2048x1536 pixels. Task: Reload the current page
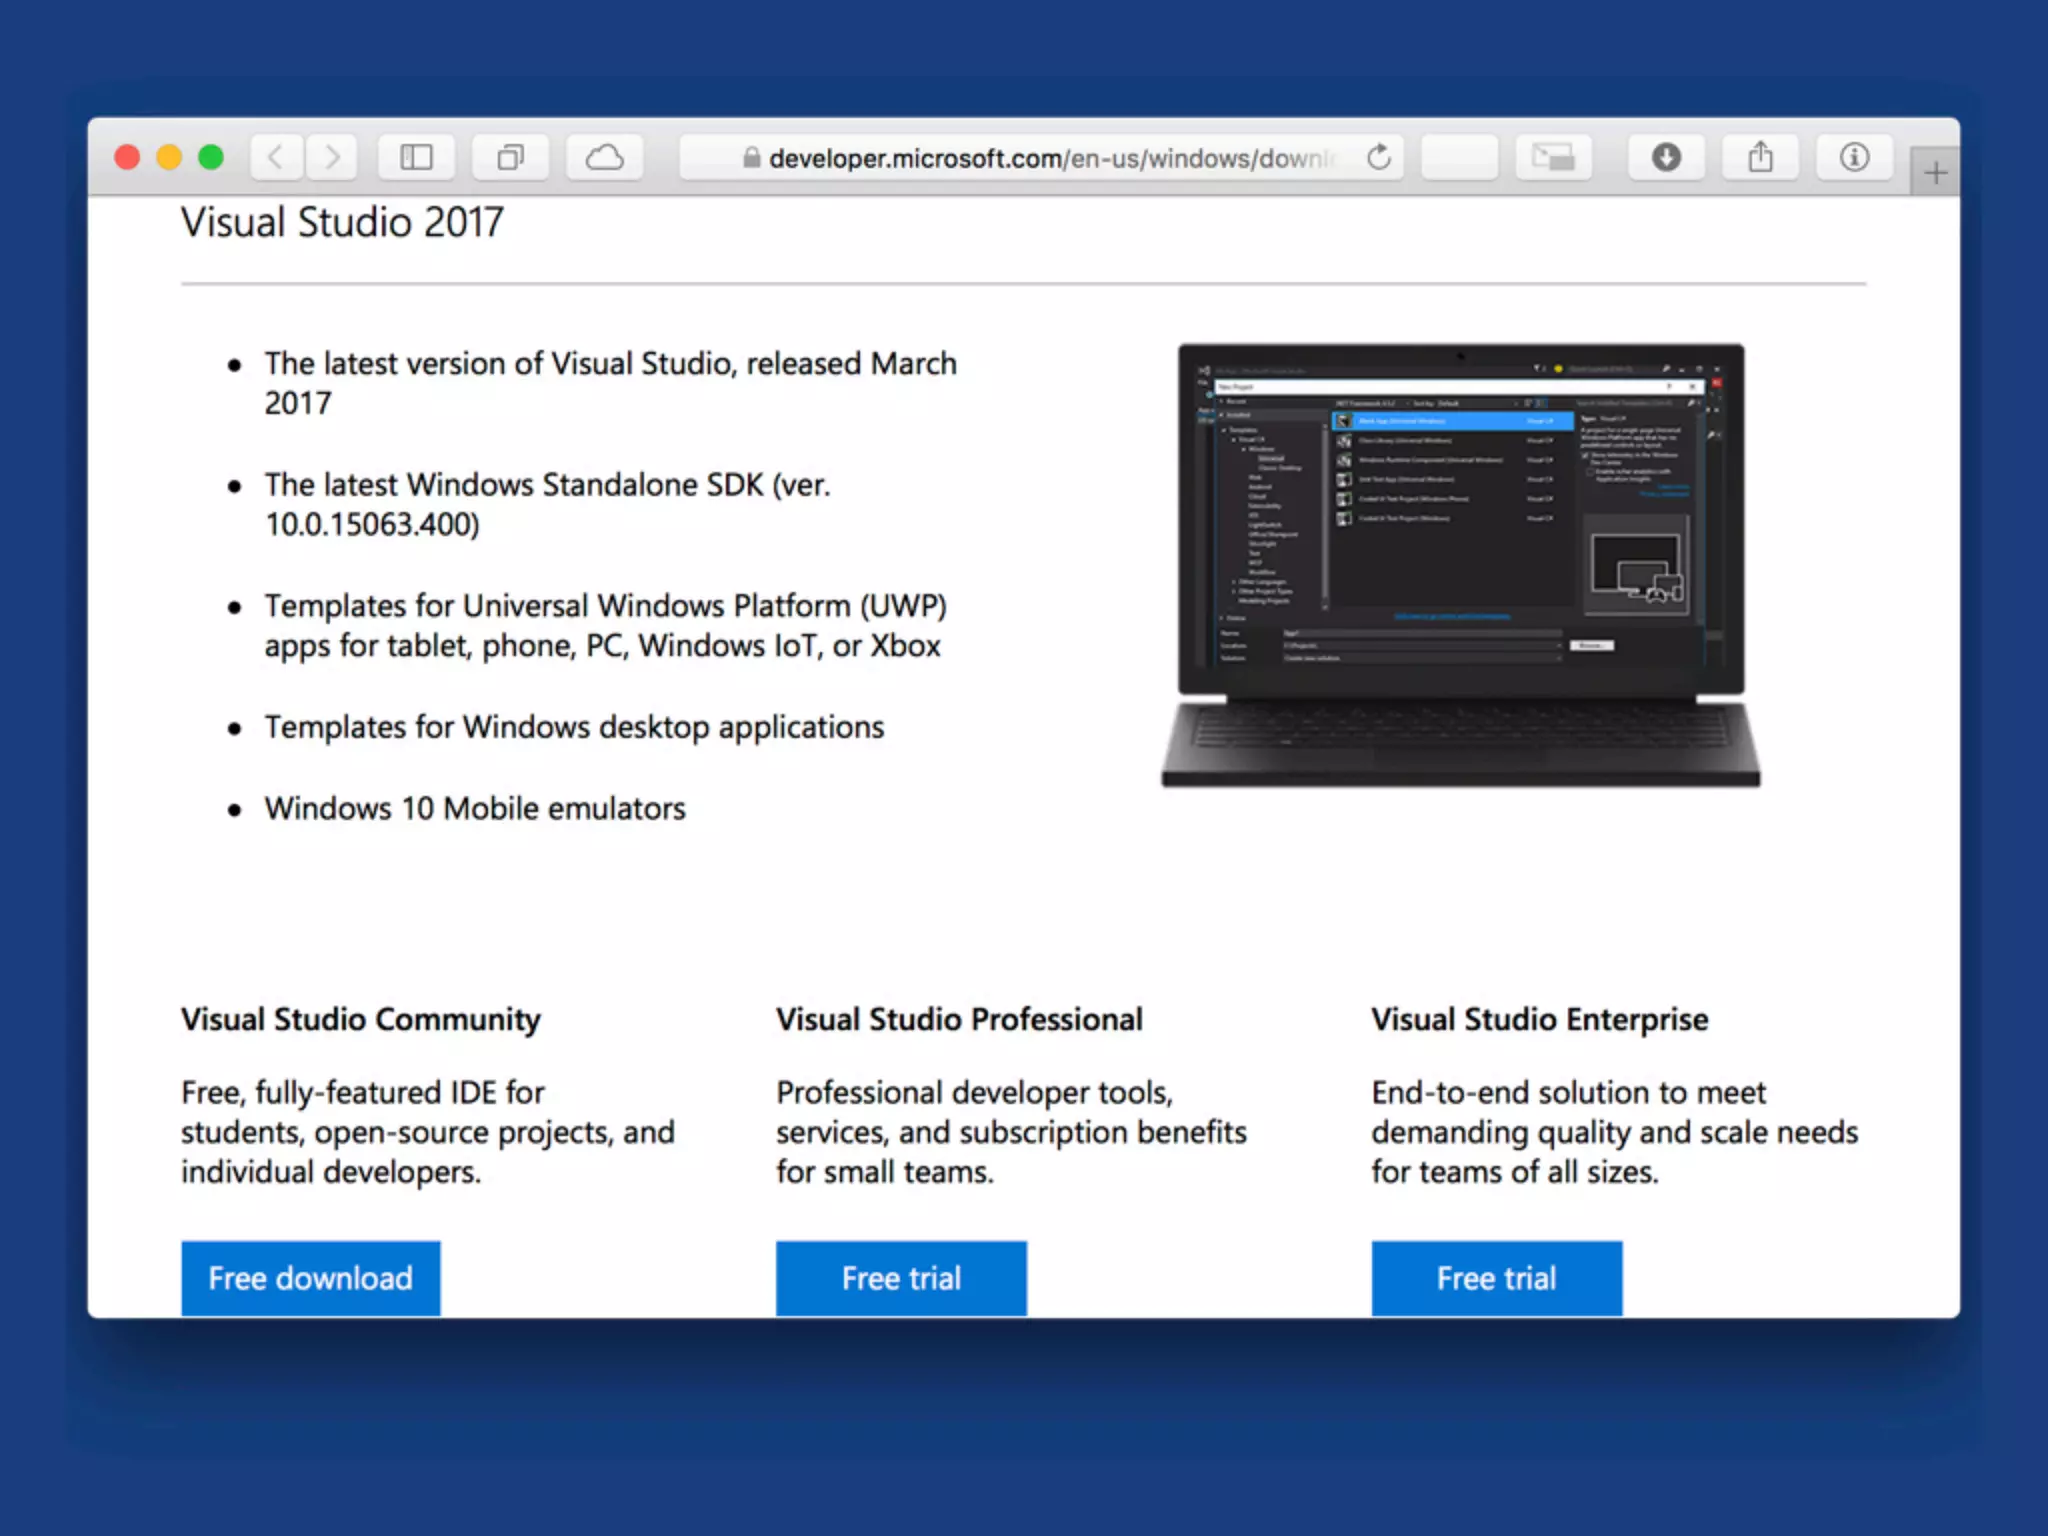click(1379, 157)
